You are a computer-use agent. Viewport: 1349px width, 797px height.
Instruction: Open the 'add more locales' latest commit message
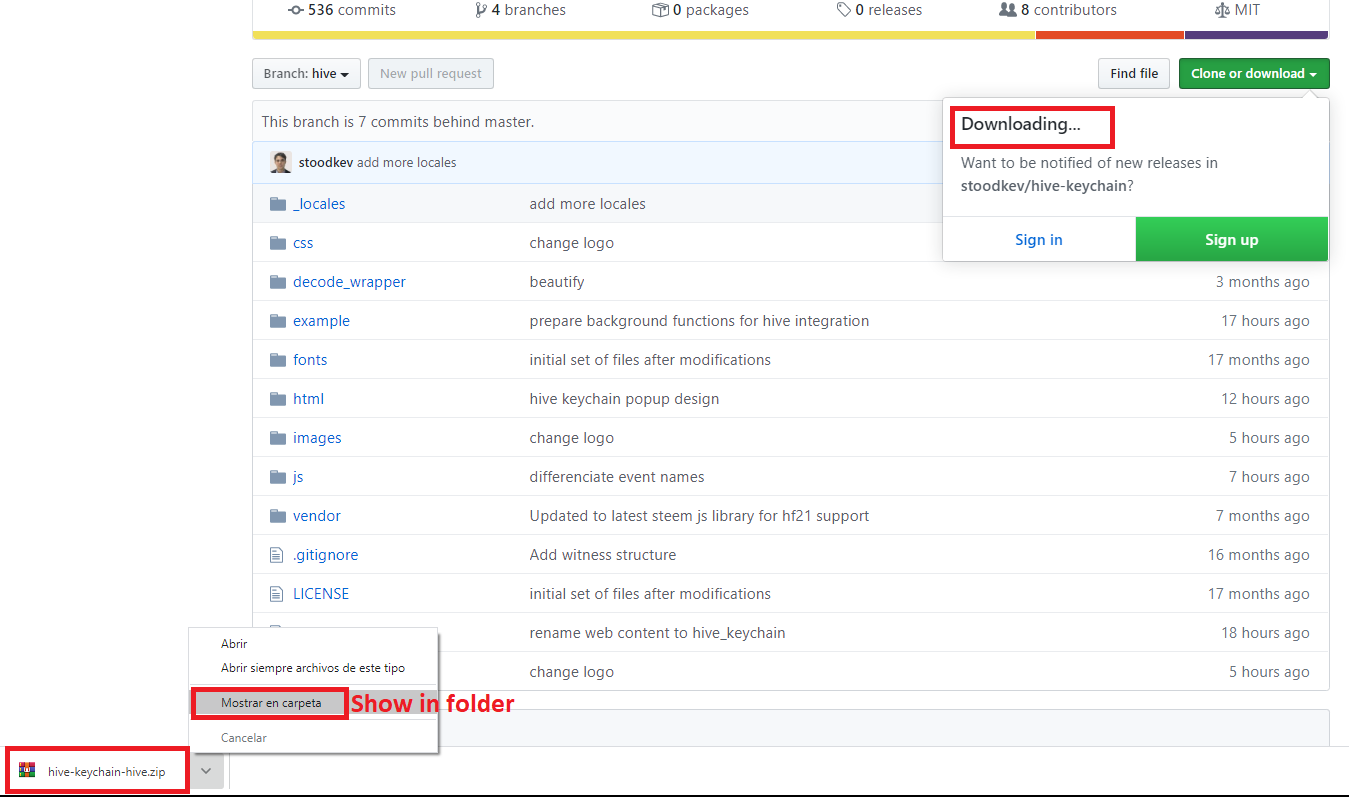406,162
